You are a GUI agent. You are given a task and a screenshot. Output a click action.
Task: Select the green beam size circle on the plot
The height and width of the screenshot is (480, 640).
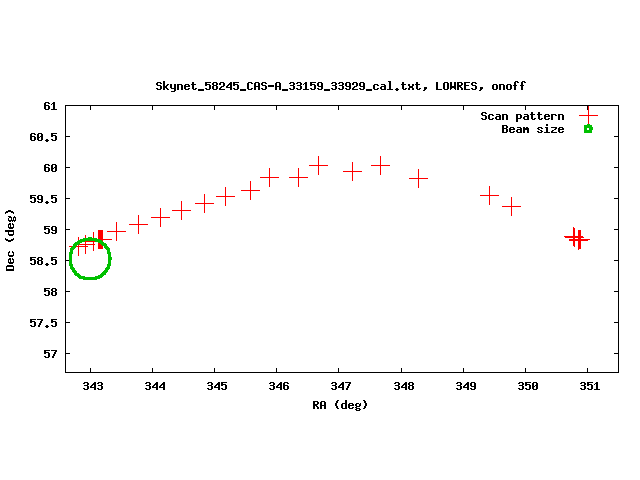click(90, 258)
